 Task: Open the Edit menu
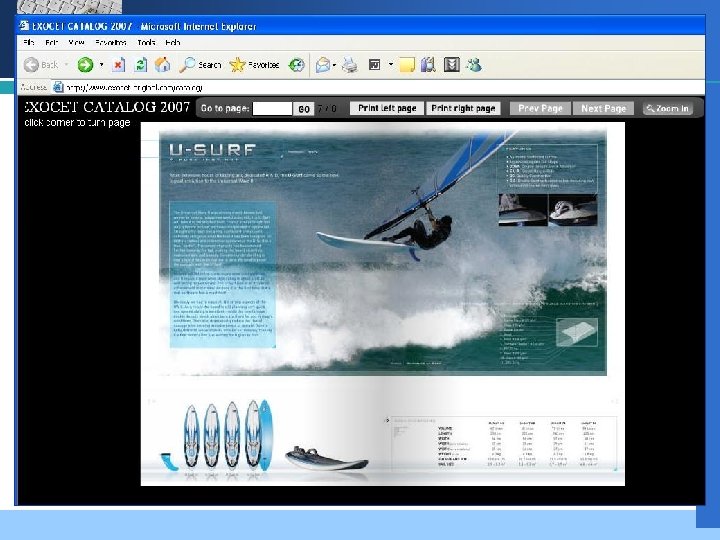tap(51, 43)
